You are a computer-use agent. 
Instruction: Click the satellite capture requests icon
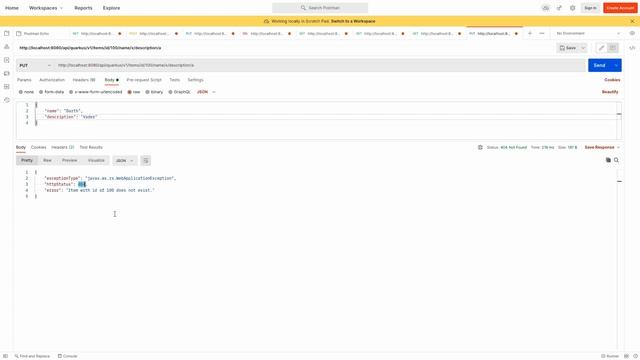click(x=559, y=8)
